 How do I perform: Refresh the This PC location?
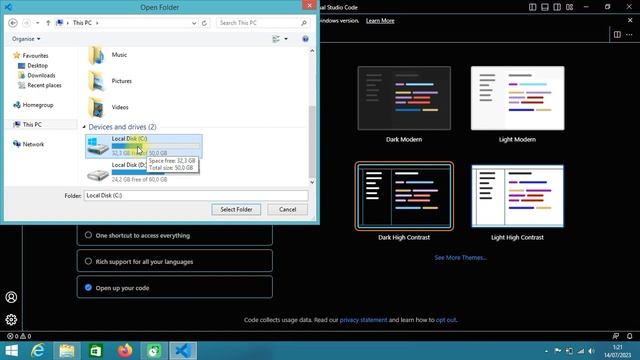[204, 23]
